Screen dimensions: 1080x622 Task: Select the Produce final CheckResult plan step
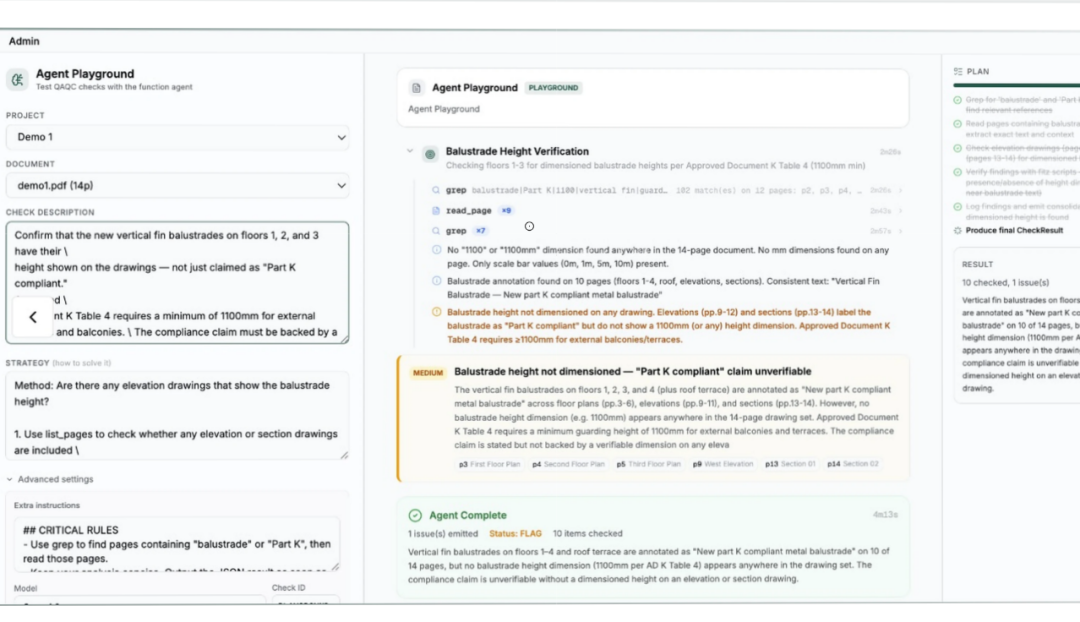1014,231
